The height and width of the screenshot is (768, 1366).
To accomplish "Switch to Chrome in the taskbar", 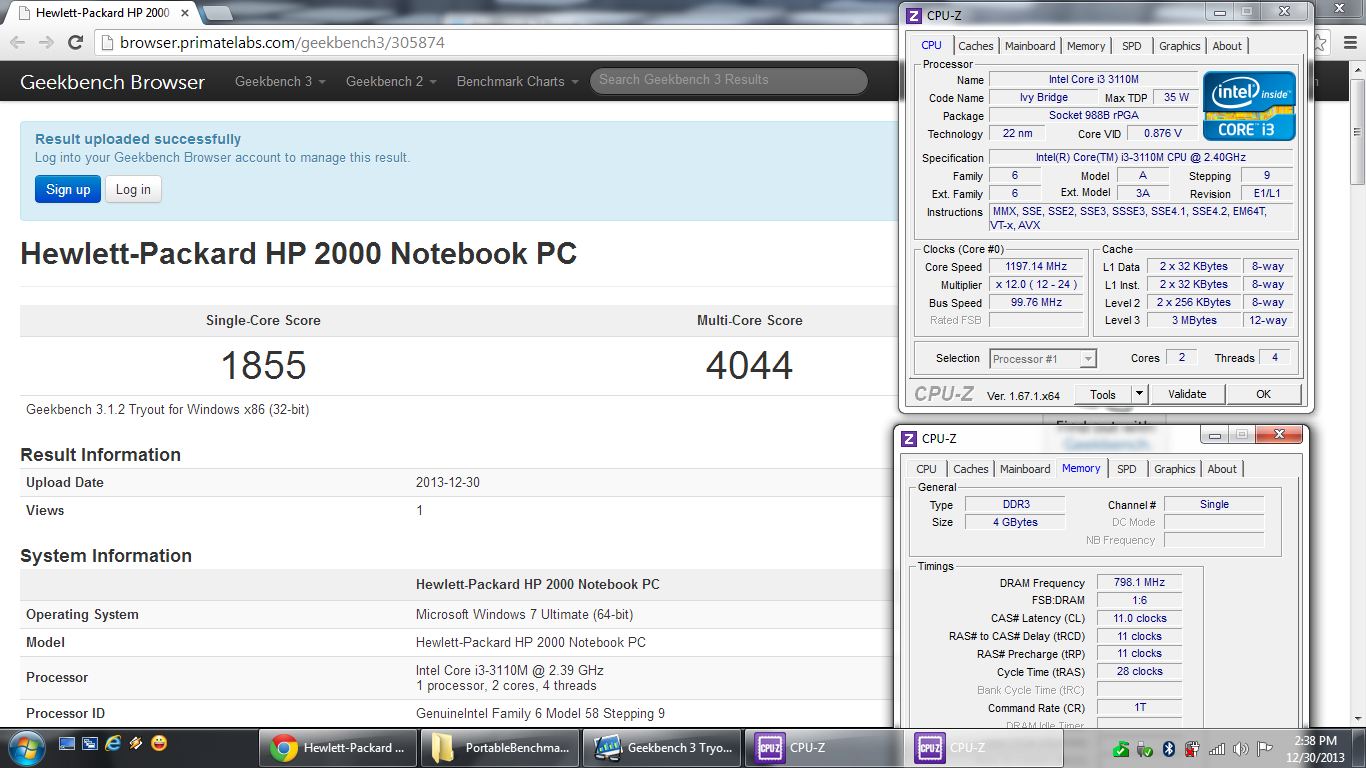I will tap(338, 747).
